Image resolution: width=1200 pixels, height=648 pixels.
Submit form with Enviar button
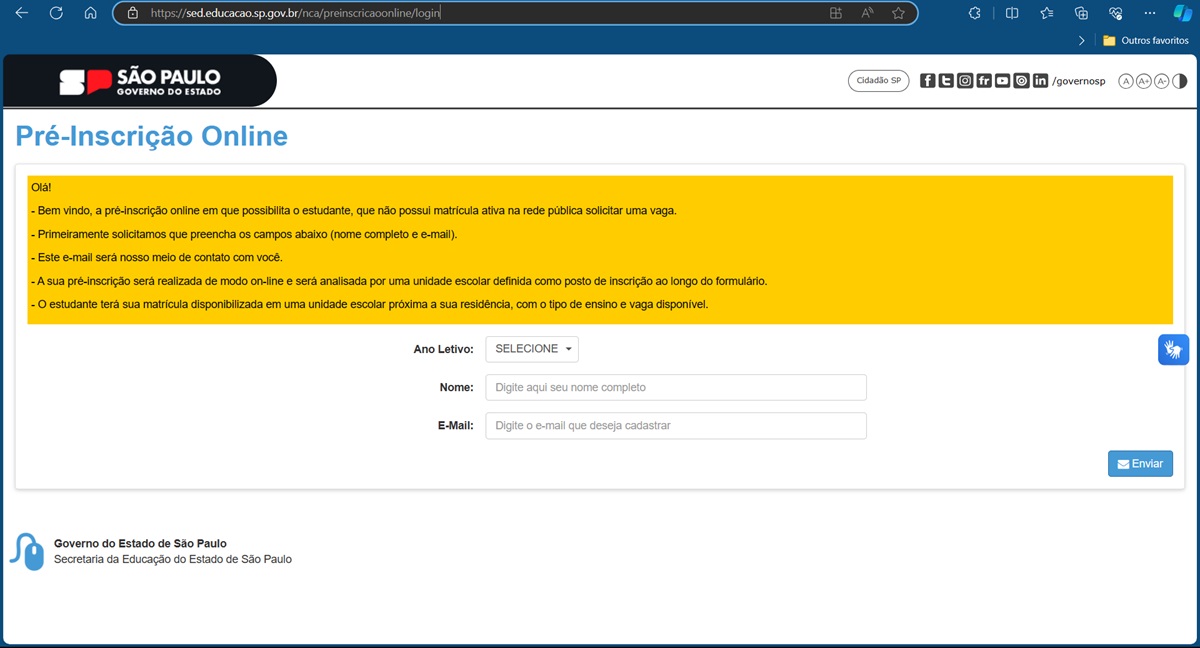tap(1140, 464)
